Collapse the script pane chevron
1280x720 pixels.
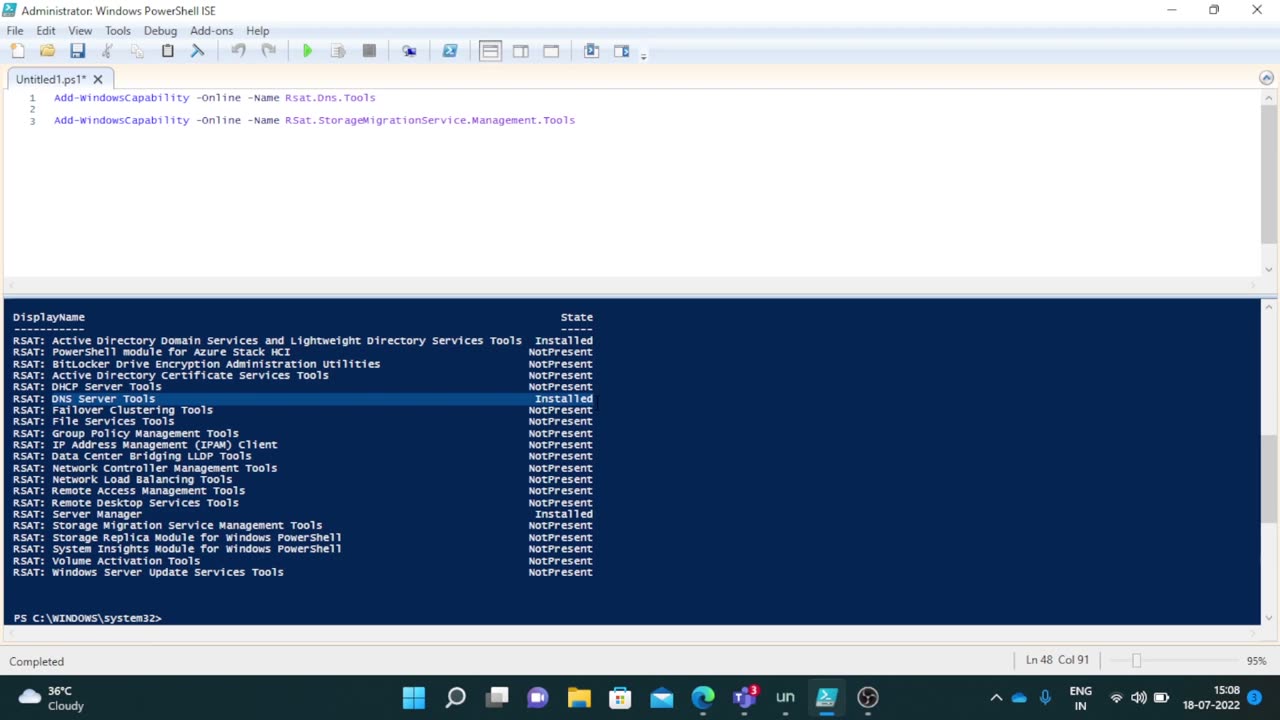click(1266, 78)
